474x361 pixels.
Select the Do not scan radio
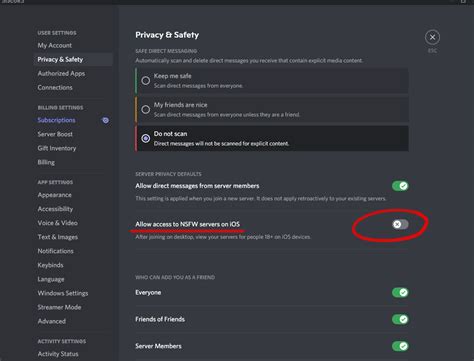click(x=146, y=138)
